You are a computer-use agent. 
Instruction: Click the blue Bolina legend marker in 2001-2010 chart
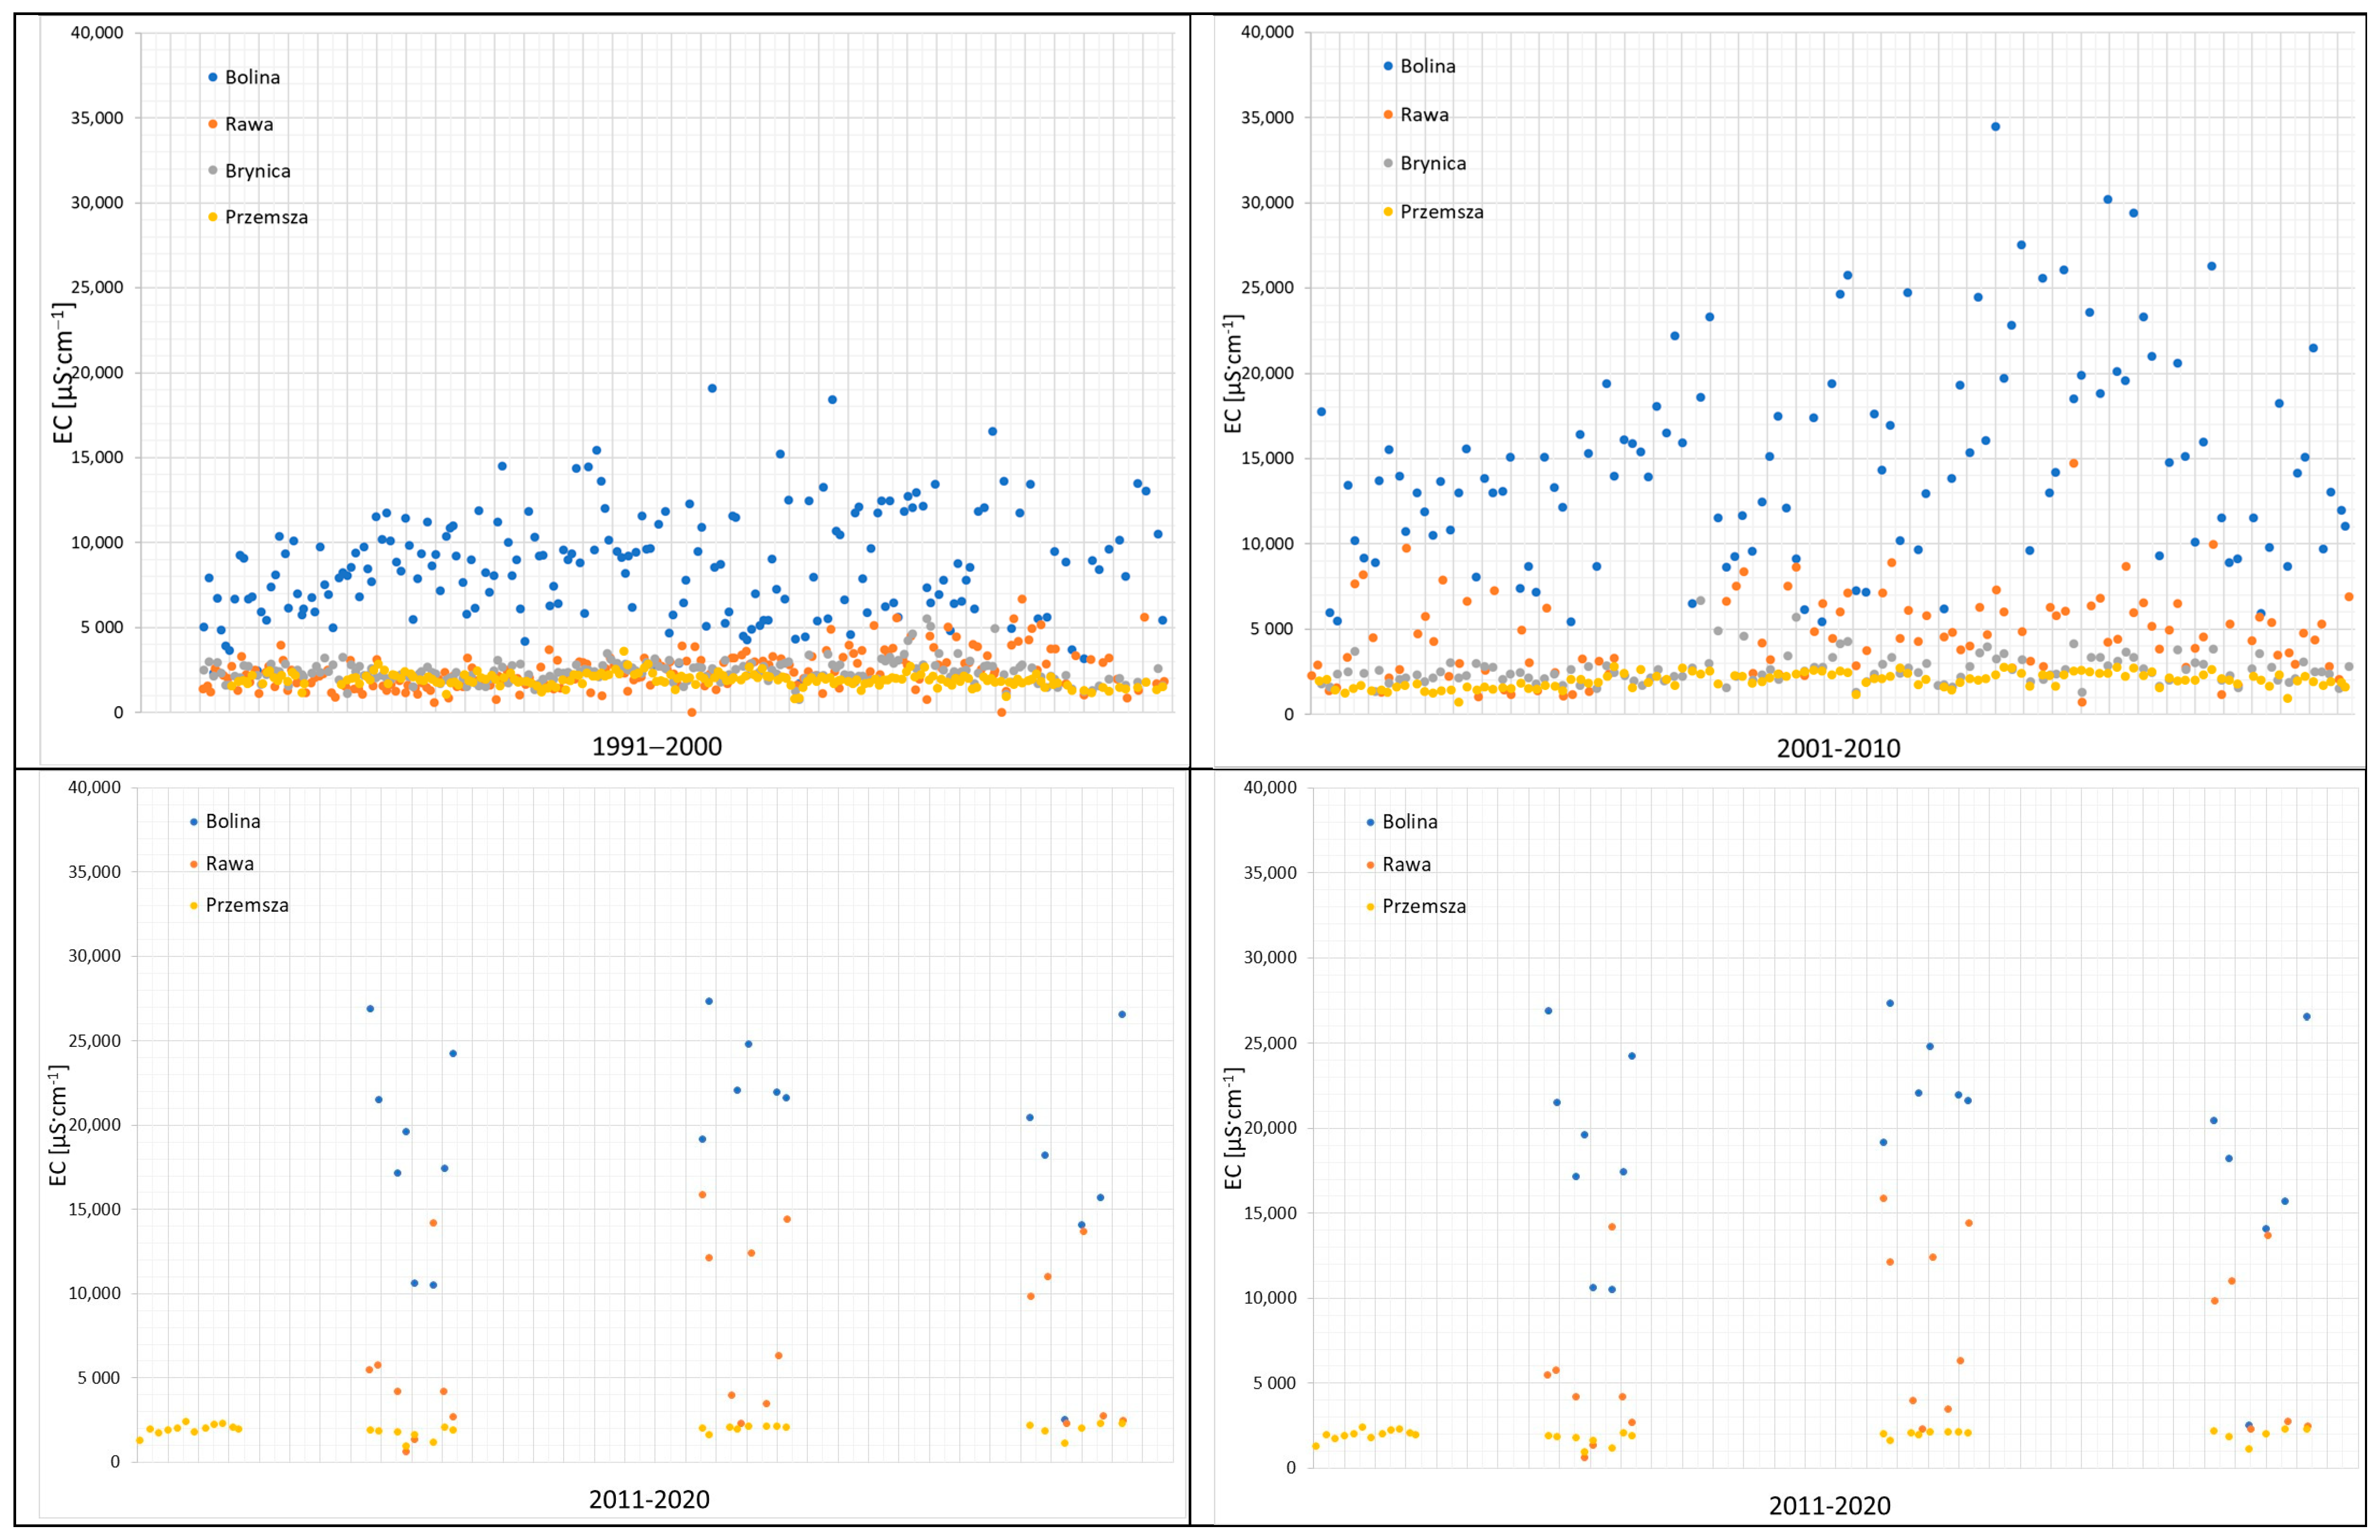click(x=1388, y=66)
